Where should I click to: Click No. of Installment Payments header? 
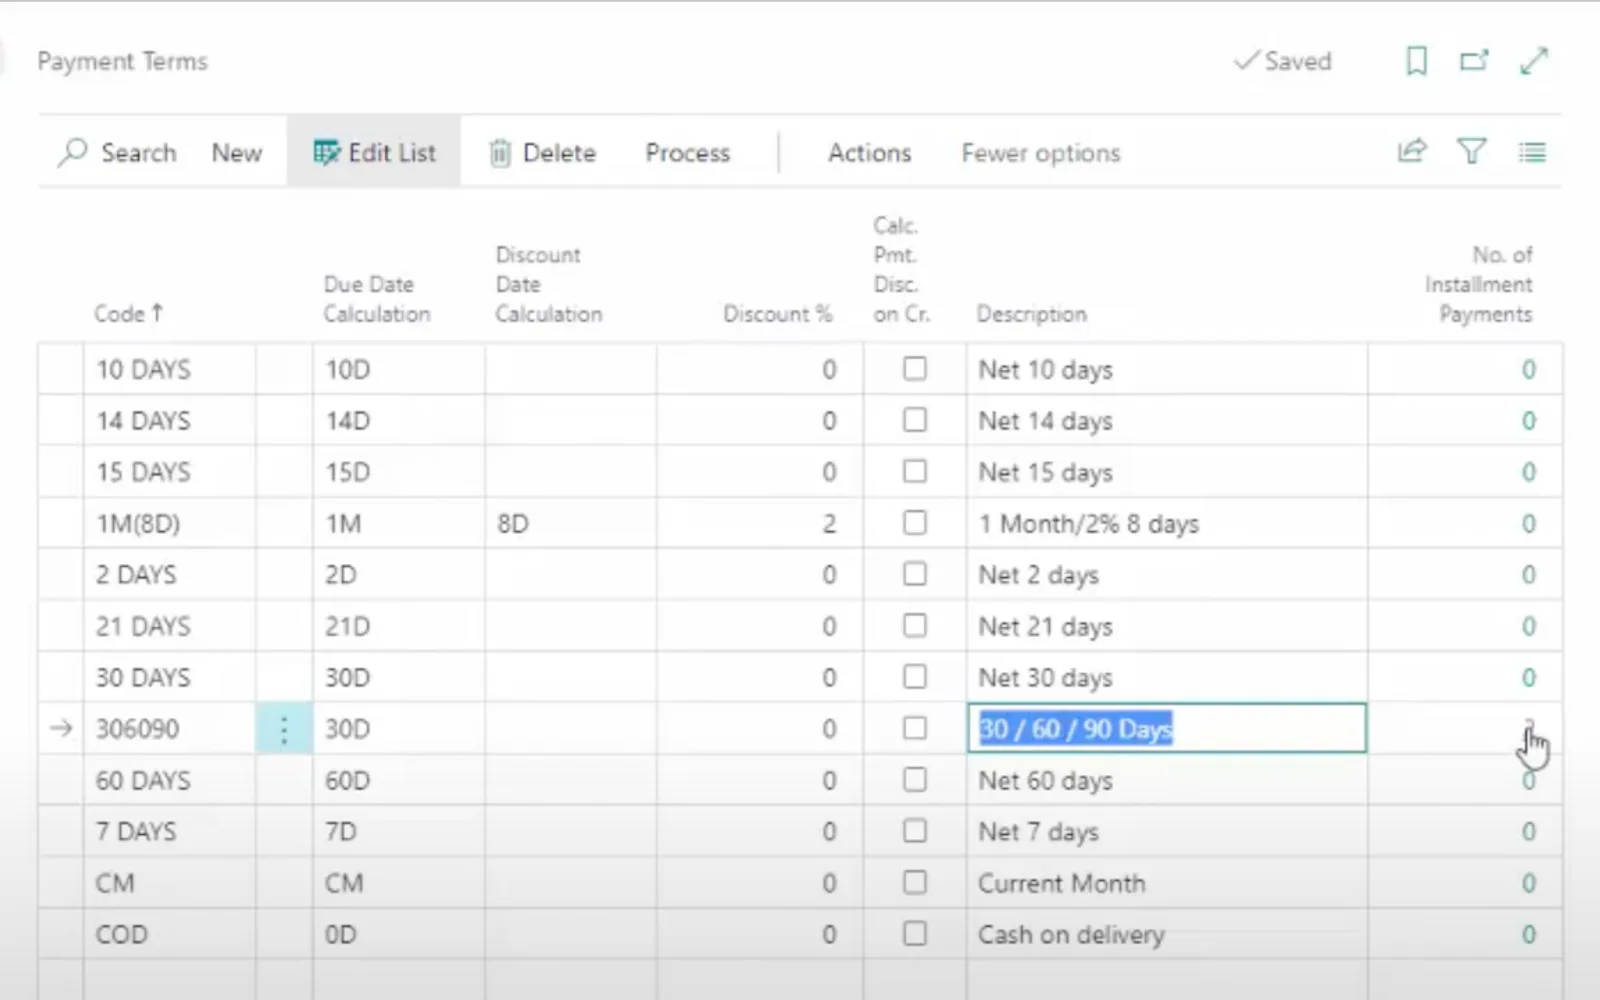click(1478, 284)
